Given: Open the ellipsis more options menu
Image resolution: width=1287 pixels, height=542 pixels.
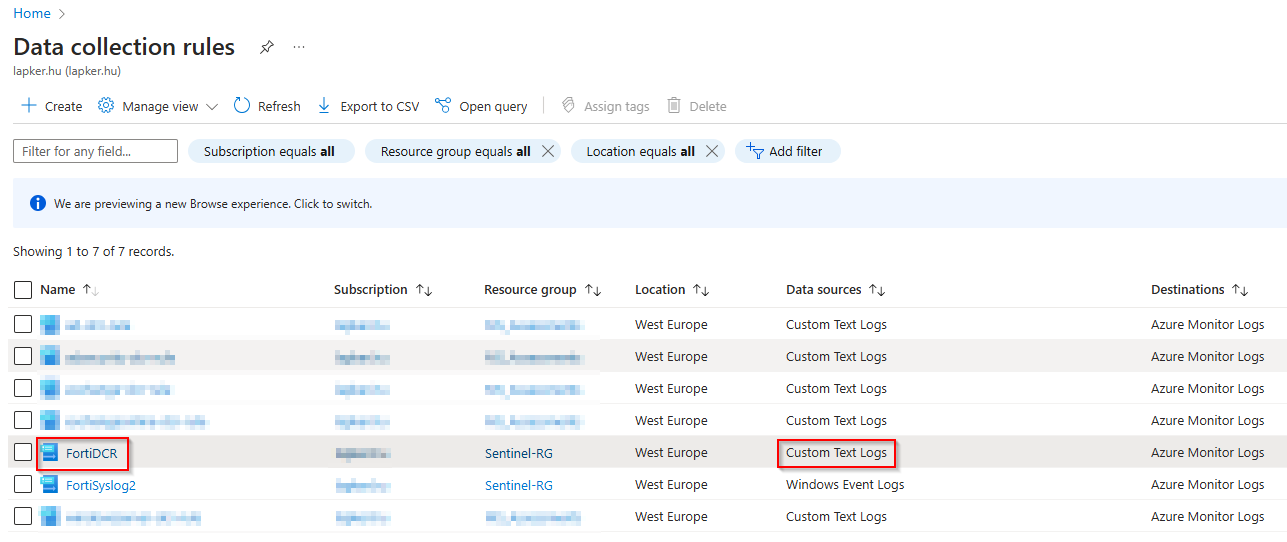Looking at the screenshot, I should click(x=299, y=47).
